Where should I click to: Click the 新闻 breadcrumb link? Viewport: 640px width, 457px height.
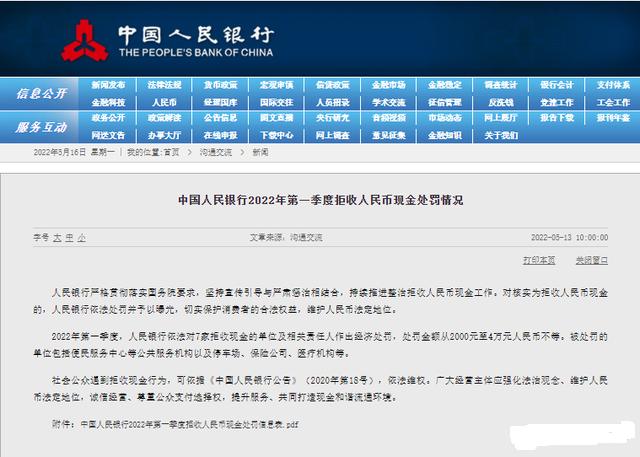coord(260,153)
